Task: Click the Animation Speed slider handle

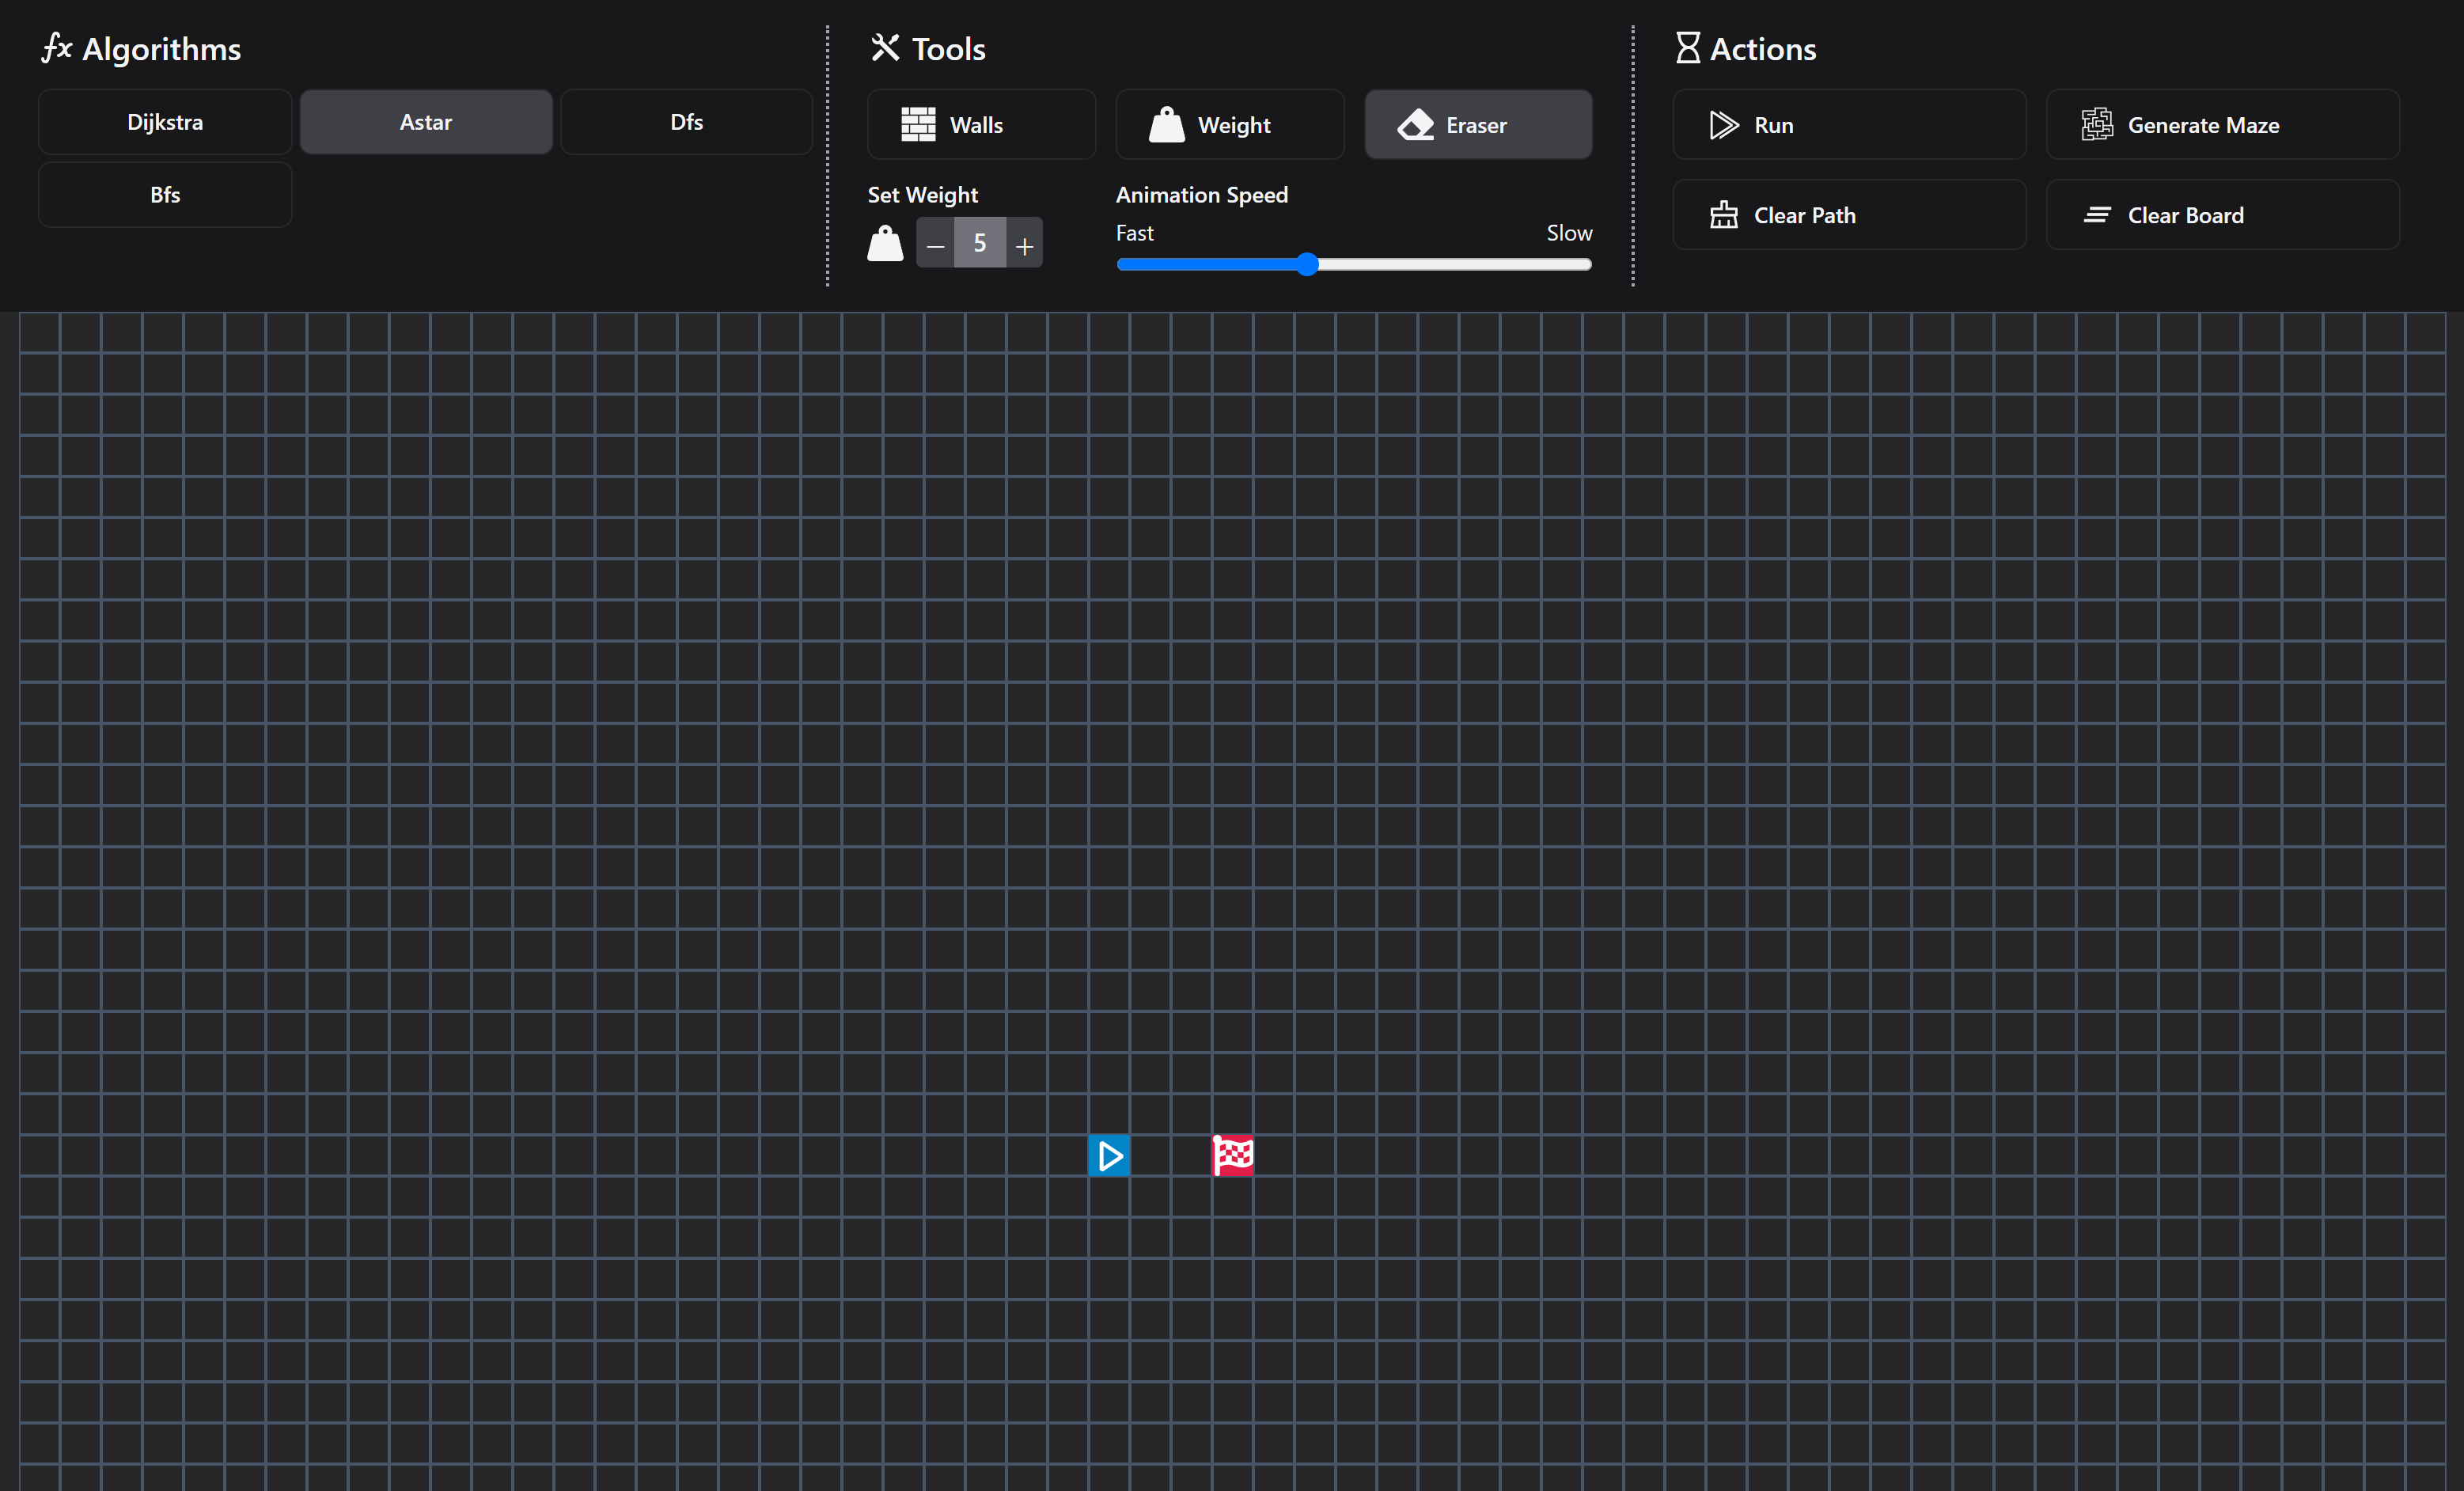Action: (x=1307, y=264)
